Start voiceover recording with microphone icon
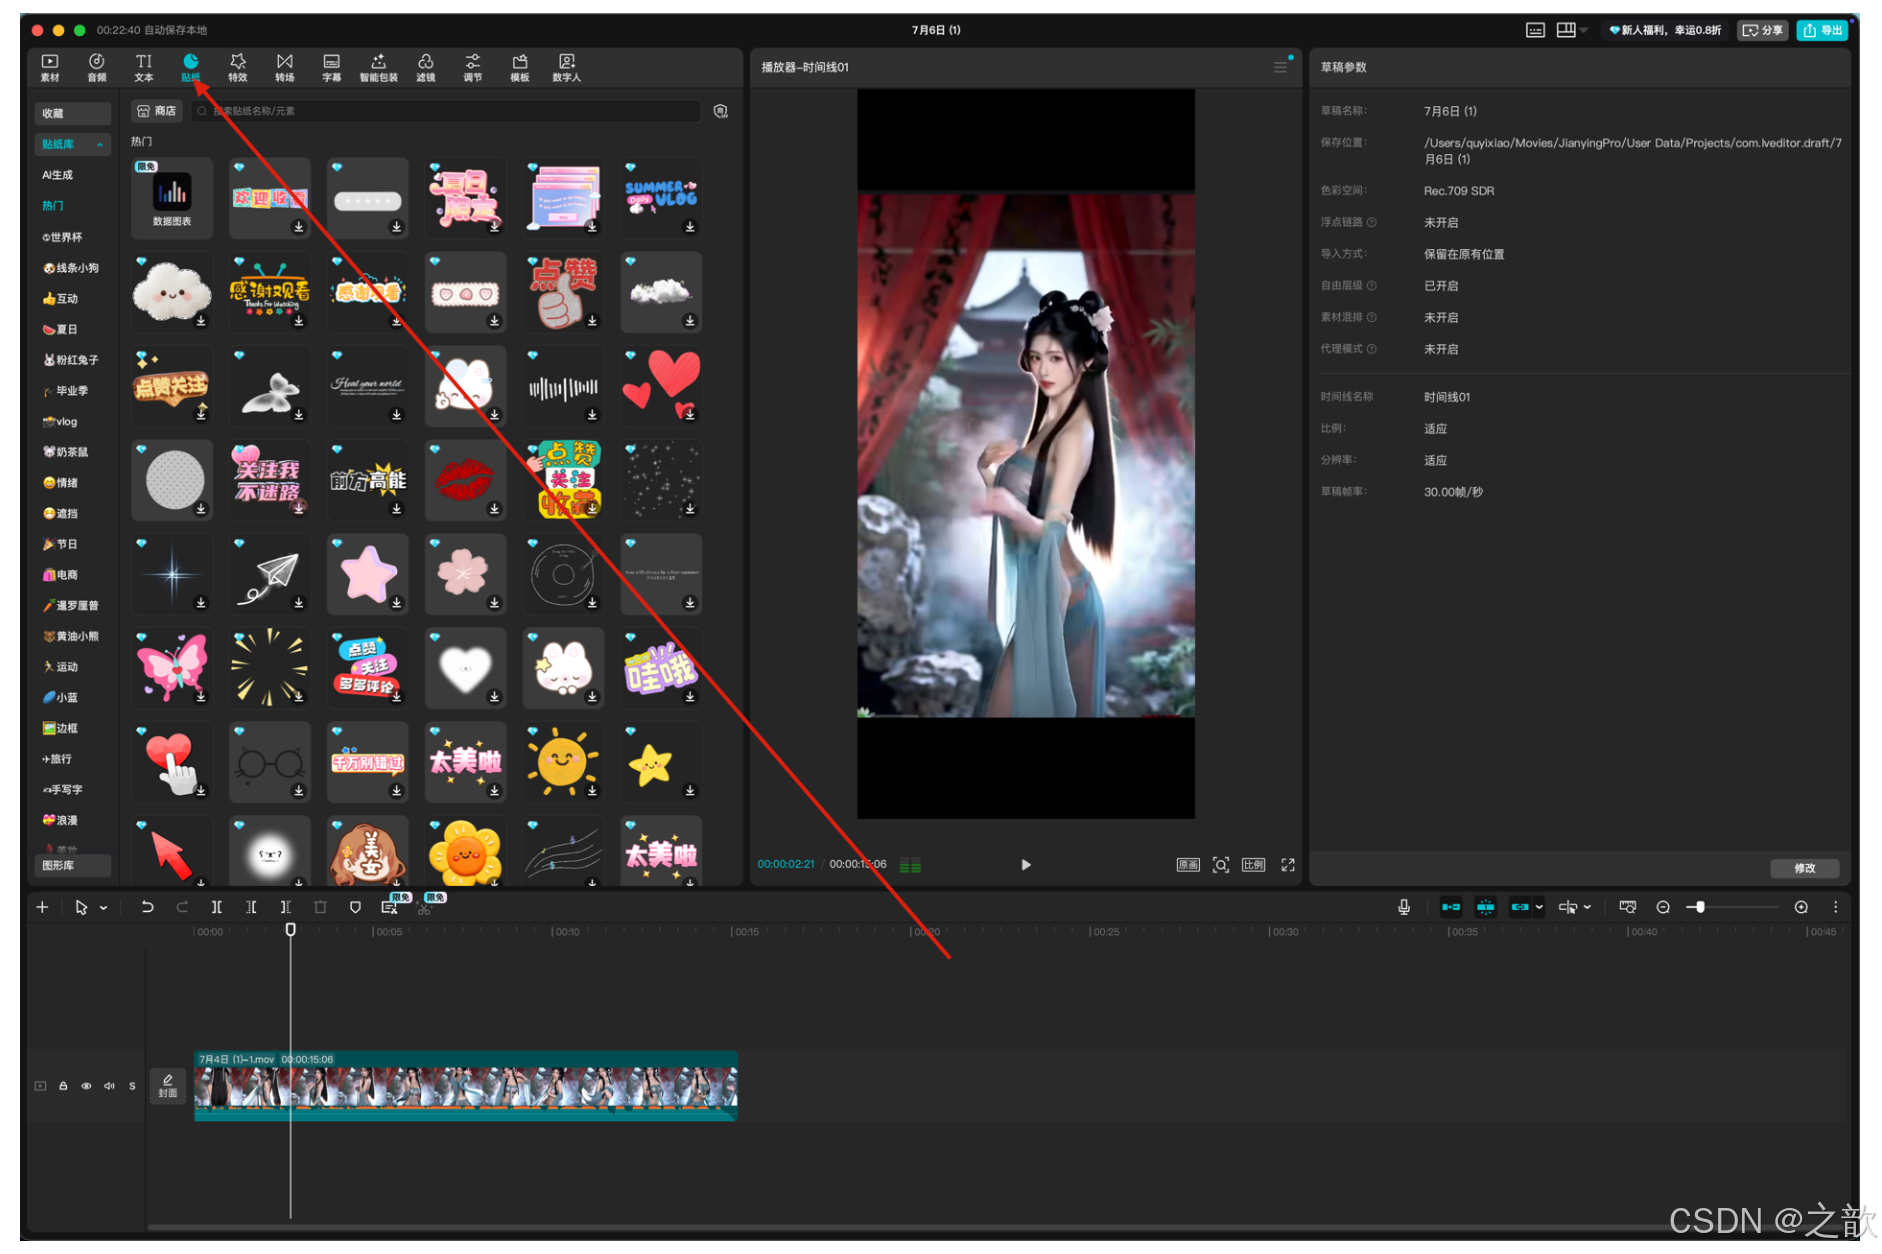 [x=1404, y=907]
